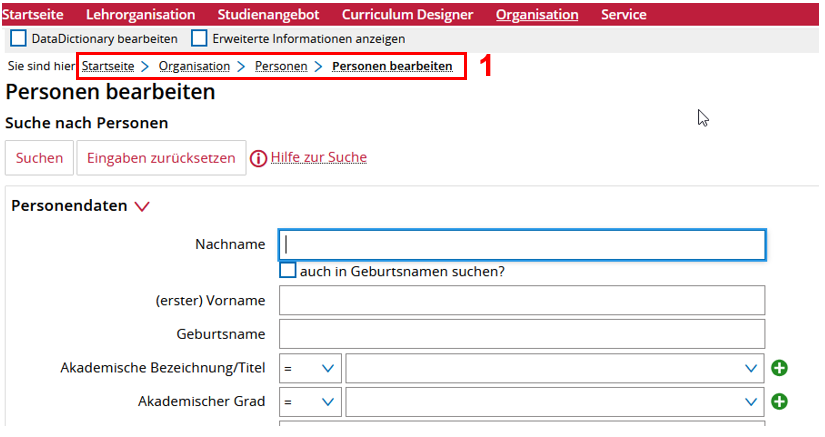The width and height of the screenshot is (825, 437).
Task: Open the Lehrorganisation menu
Action: [x=140, y=15]
